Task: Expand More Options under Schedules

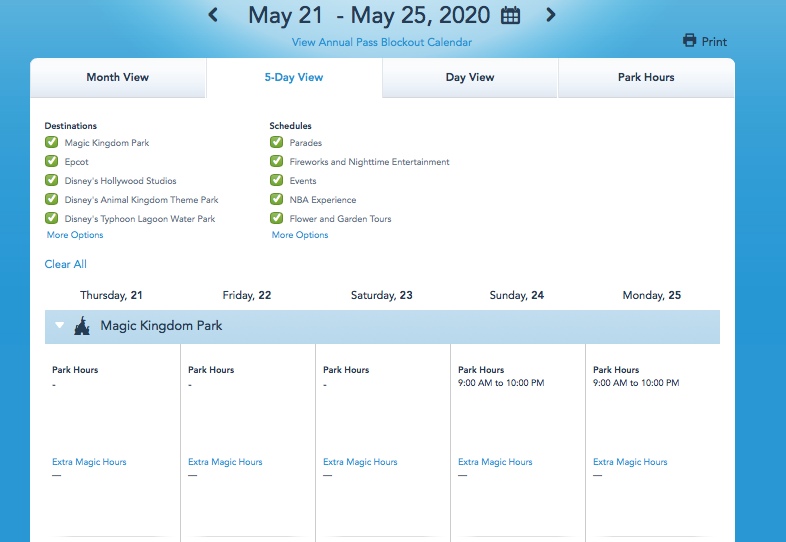Action: point(300,235)
